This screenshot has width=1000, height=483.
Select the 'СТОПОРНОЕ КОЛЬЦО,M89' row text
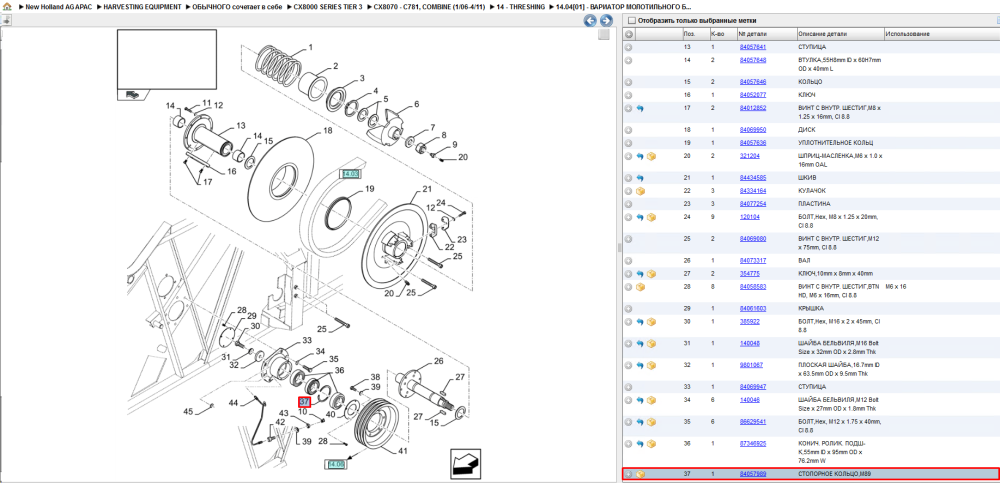(833, 475)
